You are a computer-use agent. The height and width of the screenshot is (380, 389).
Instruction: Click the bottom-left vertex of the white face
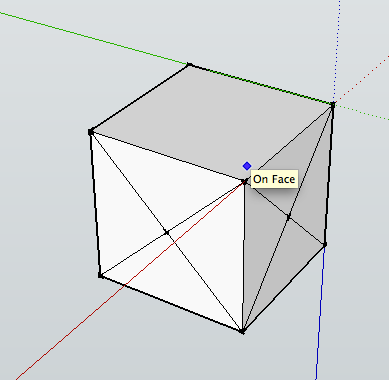(100, 275)
